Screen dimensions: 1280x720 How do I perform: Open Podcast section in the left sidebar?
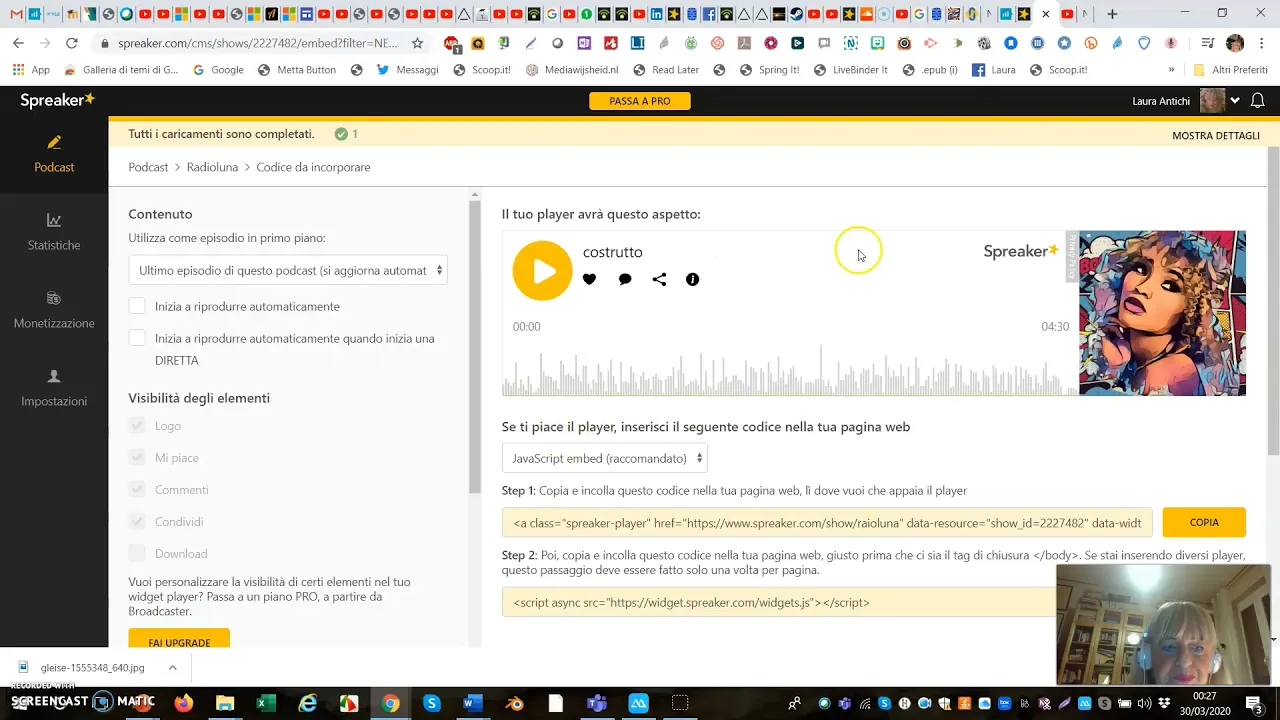point(54,154)
